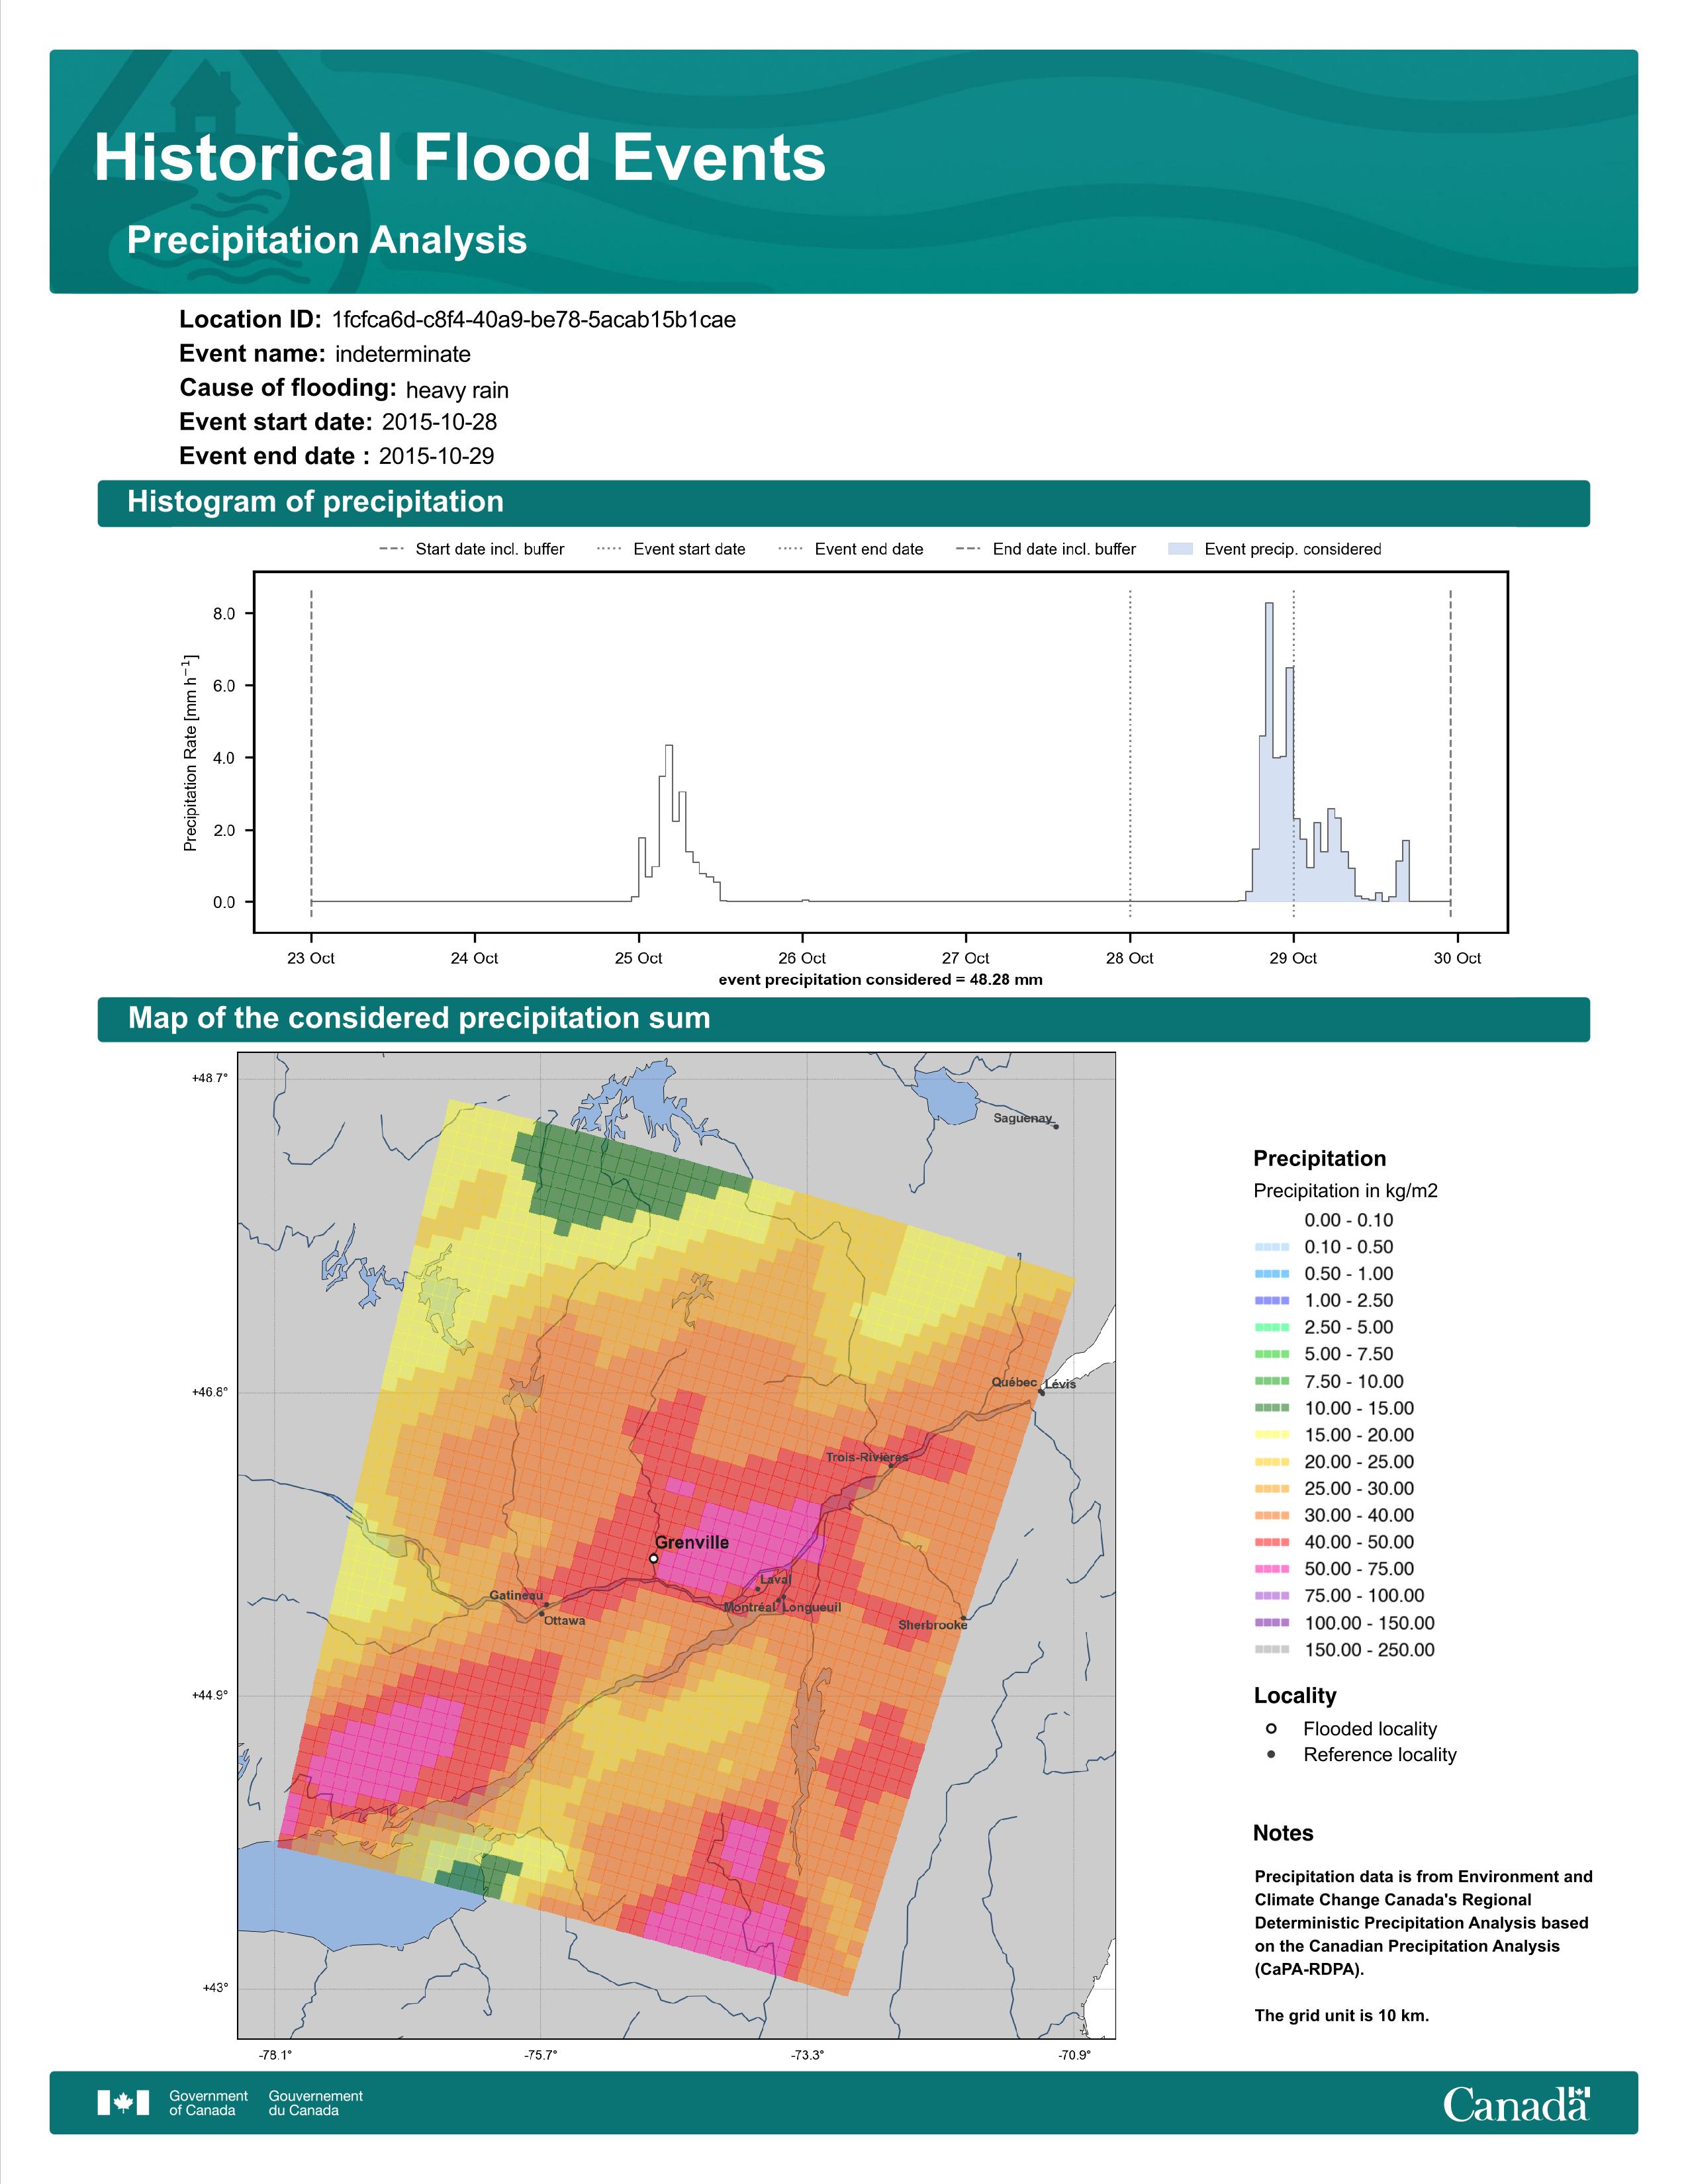
Task: Click the 0.10 - 0.50 legend color swatch
Action: click(1271, 1247)
